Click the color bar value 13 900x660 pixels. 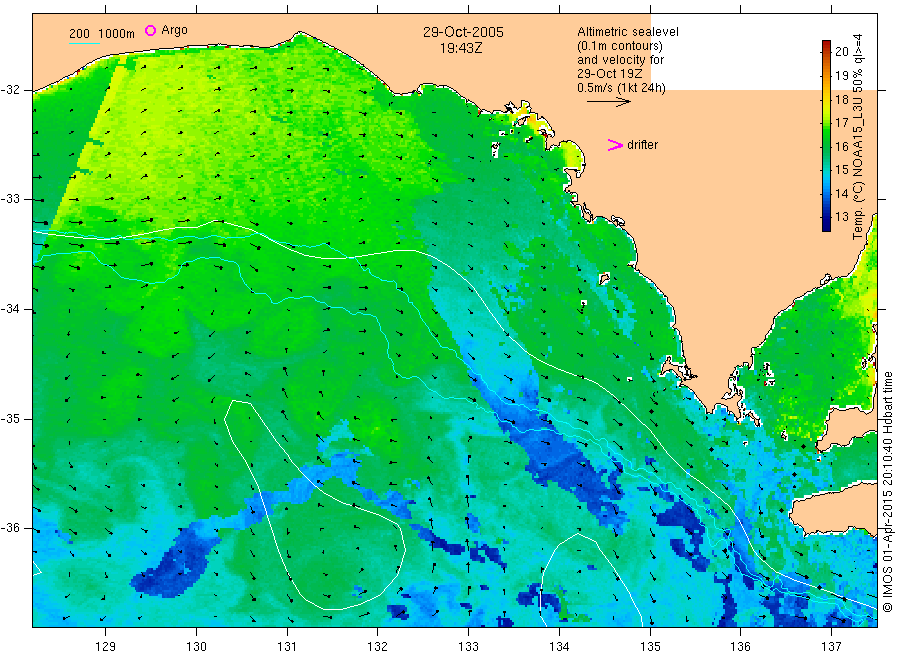(841, 217)
